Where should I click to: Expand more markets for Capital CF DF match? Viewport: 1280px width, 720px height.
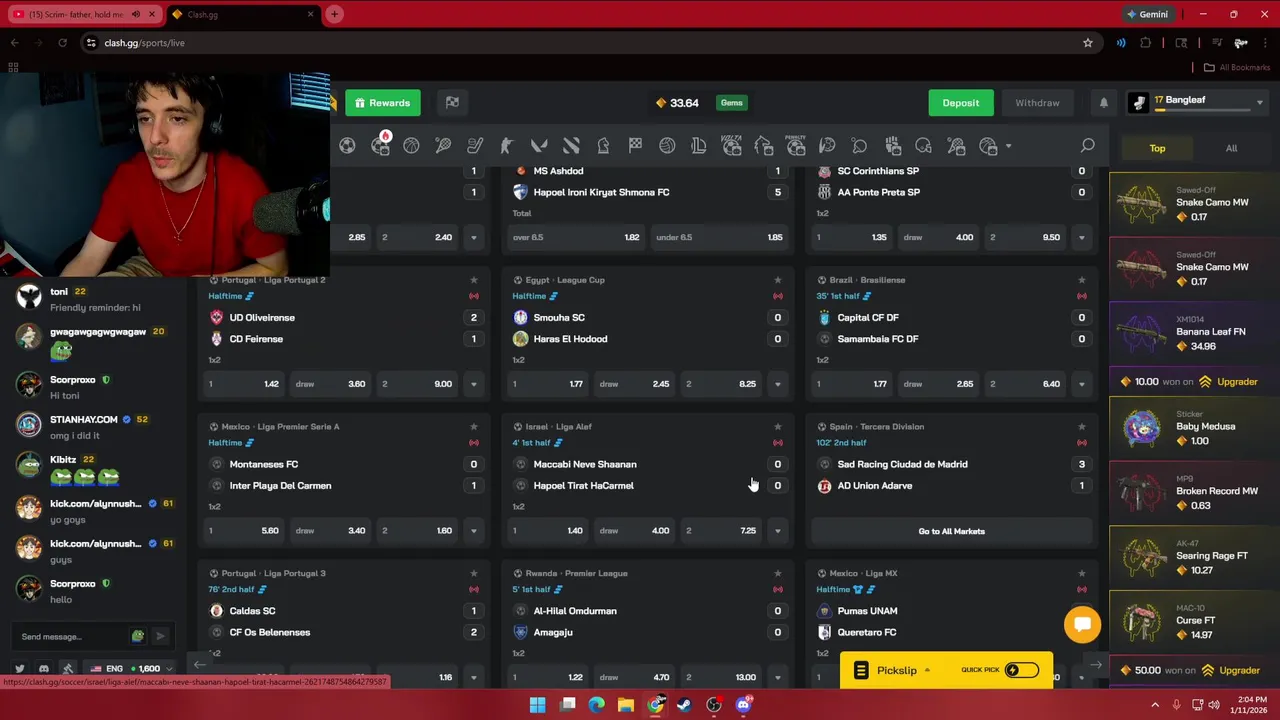click(x=1081, y=384)
